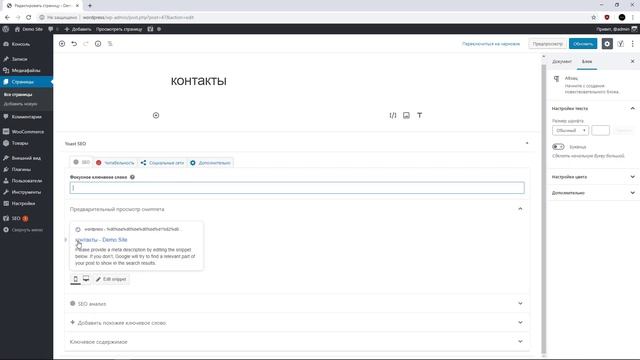Screen dimensions: 640x360
Task: Open the SEO menu in admin sidebar
Action: point(26,218)
